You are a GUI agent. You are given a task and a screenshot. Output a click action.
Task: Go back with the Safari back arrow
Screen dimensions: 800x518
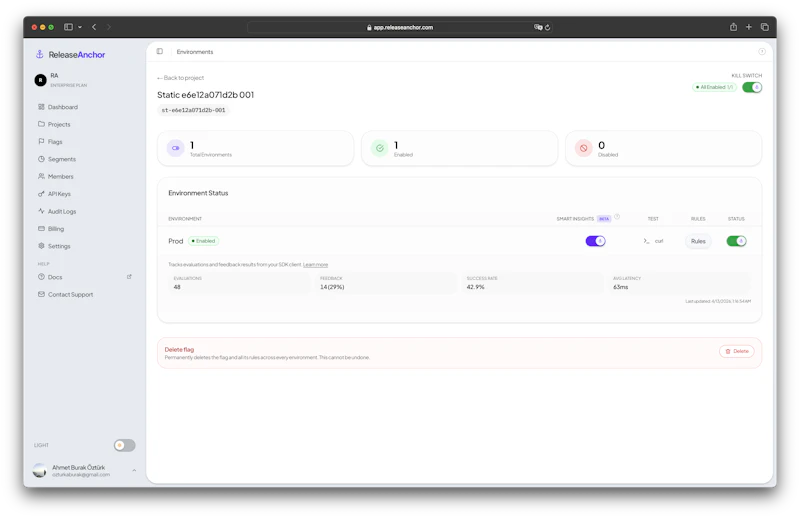pyautogui.click(x=94, y=27)
